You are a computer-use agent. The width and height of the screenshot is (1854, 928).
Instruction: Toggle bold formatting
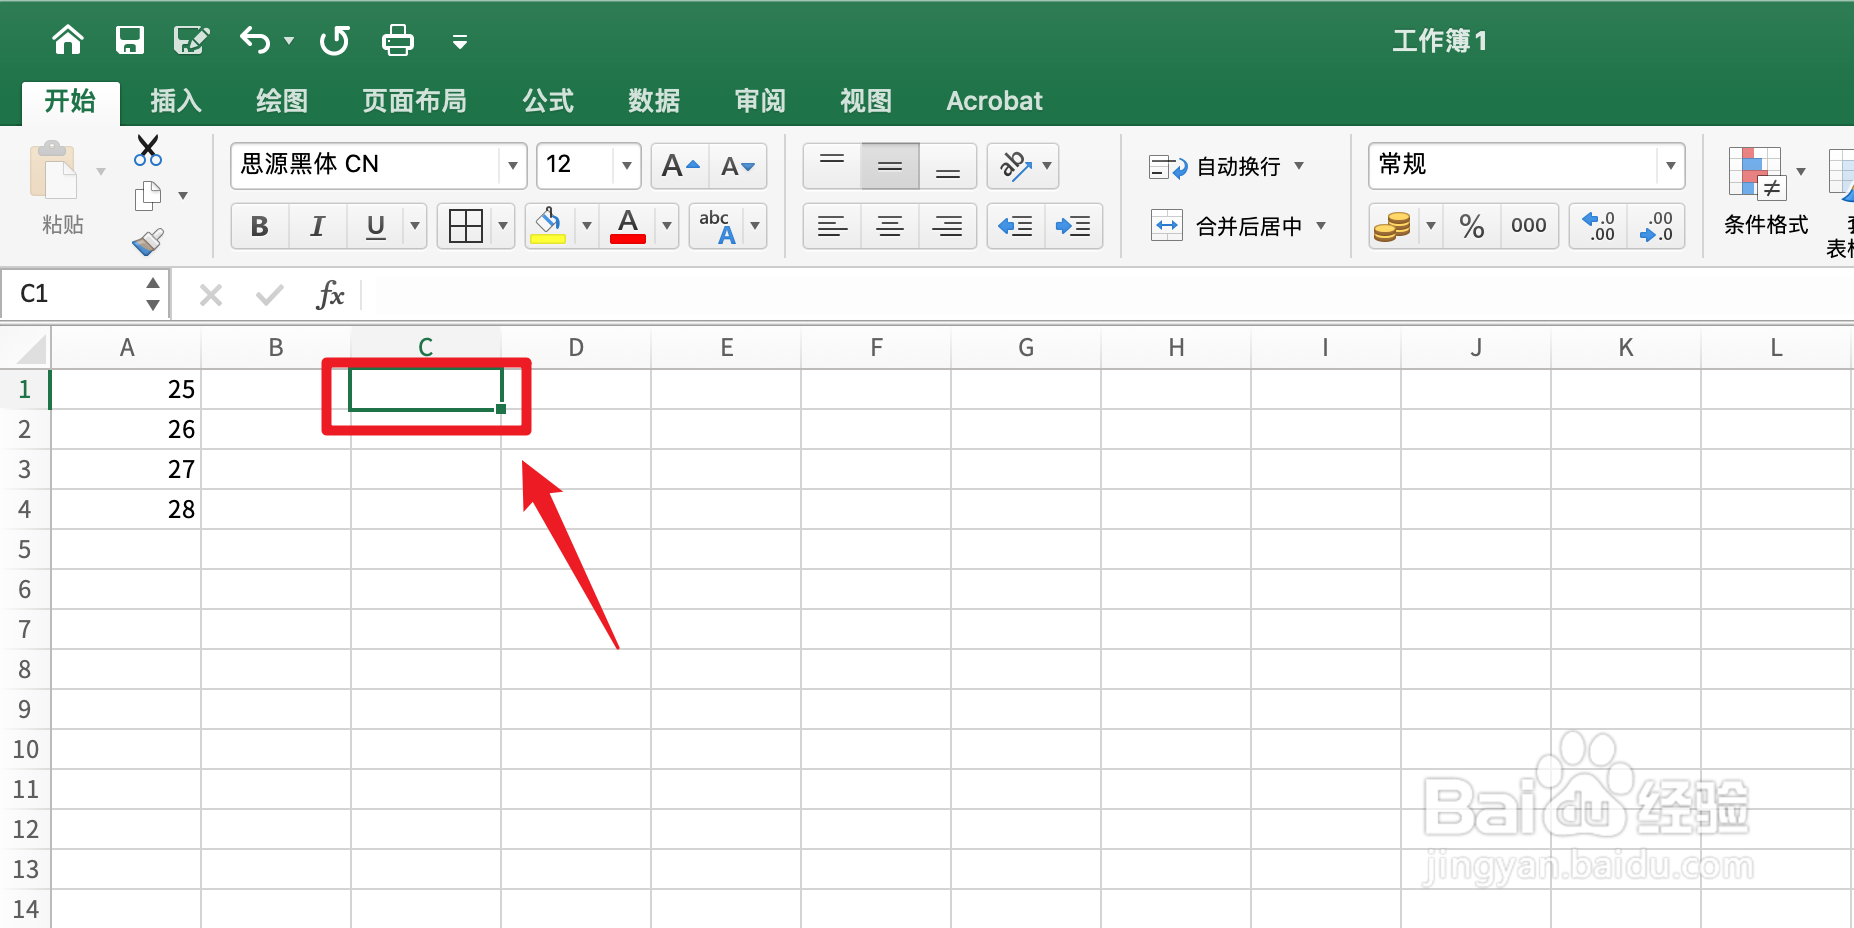[x=260, y=226]
